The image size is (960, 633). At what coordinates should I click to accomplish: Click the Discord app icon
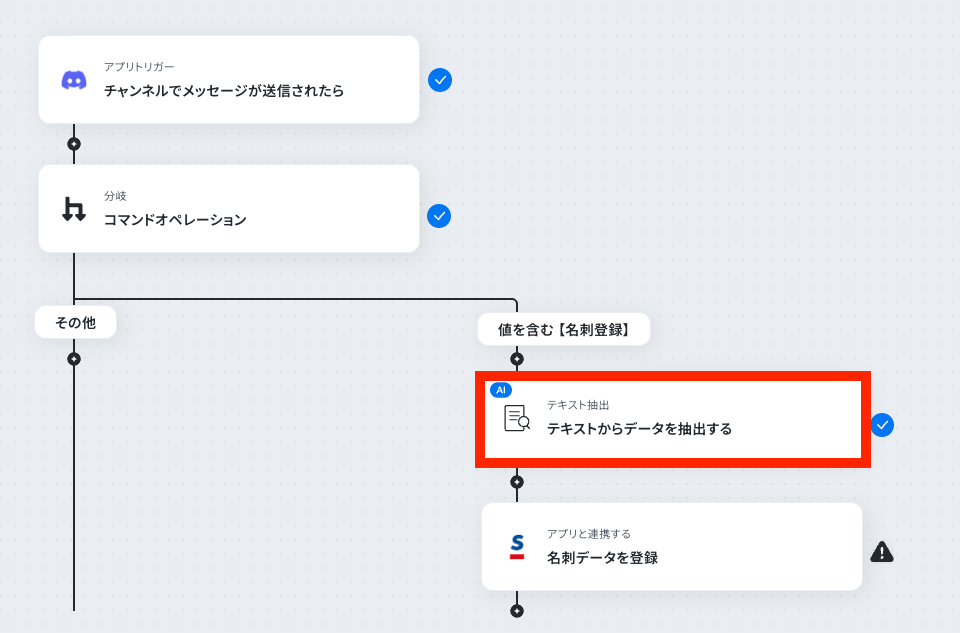pos(74,80)
